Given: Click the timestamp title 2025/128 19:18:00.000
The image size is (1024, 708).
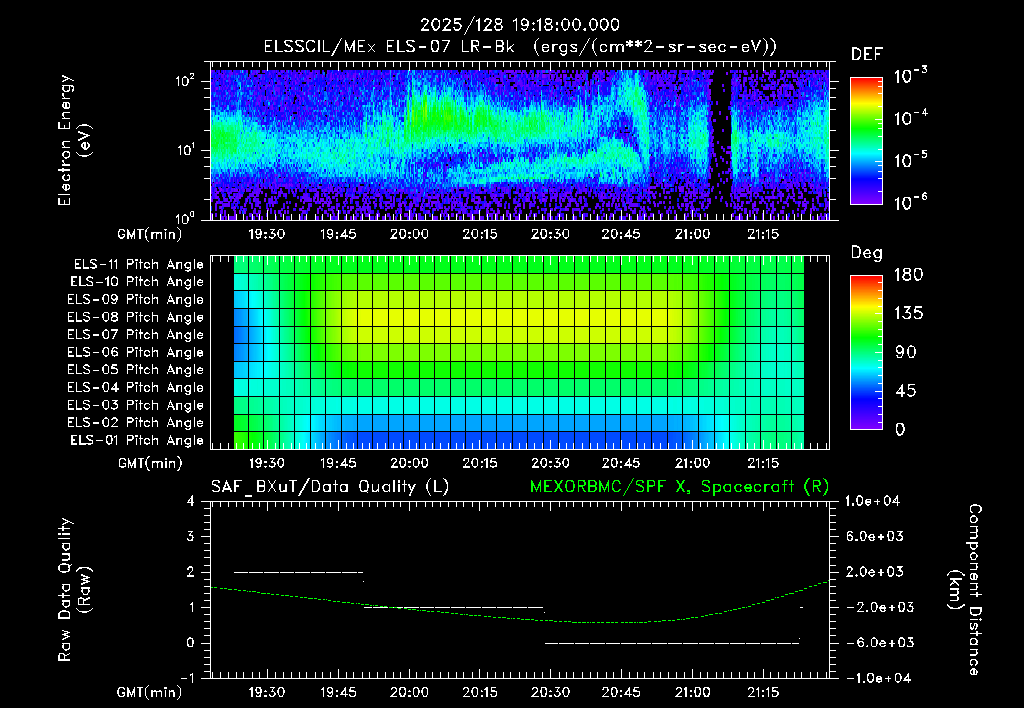Looking at the screenshot, I should [520, 25].
